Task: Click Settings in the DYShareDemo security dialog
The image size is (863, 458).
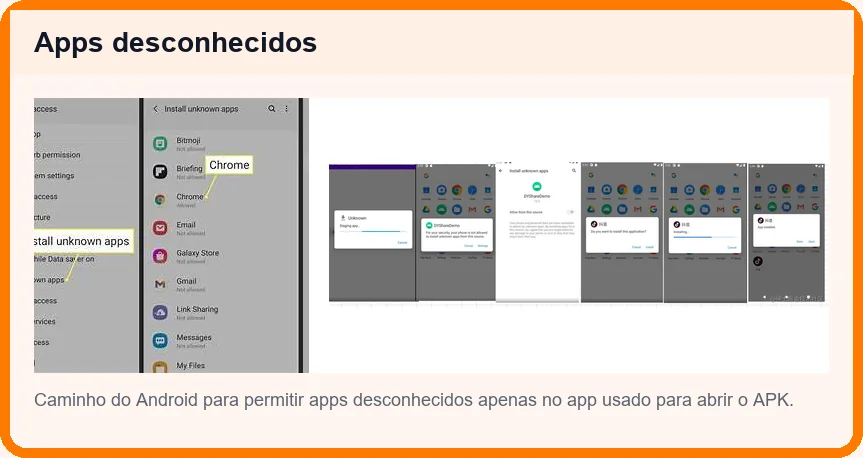Action: pyautogui.click(x=483, y=246)
